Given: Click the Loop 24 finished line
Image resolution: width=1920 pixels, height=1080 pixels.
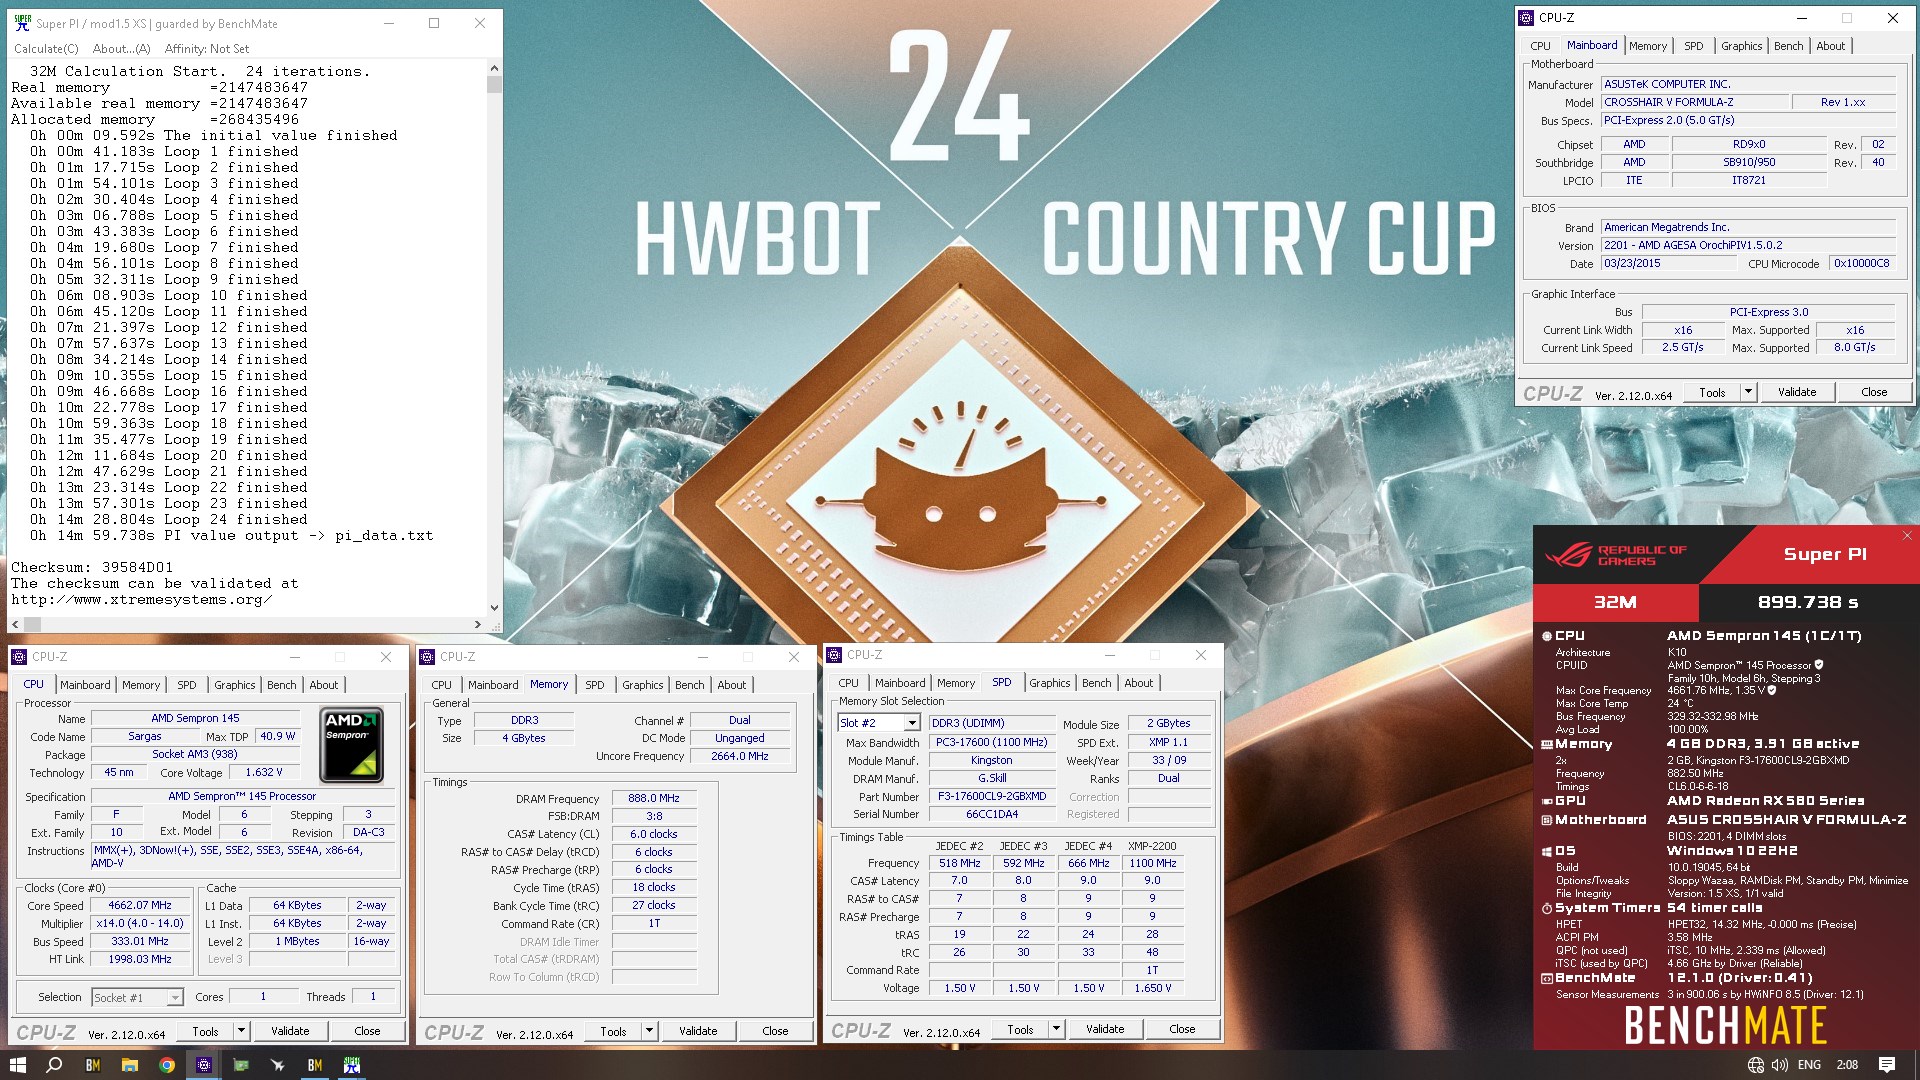Looking at the screenshot, I should 168,519.
